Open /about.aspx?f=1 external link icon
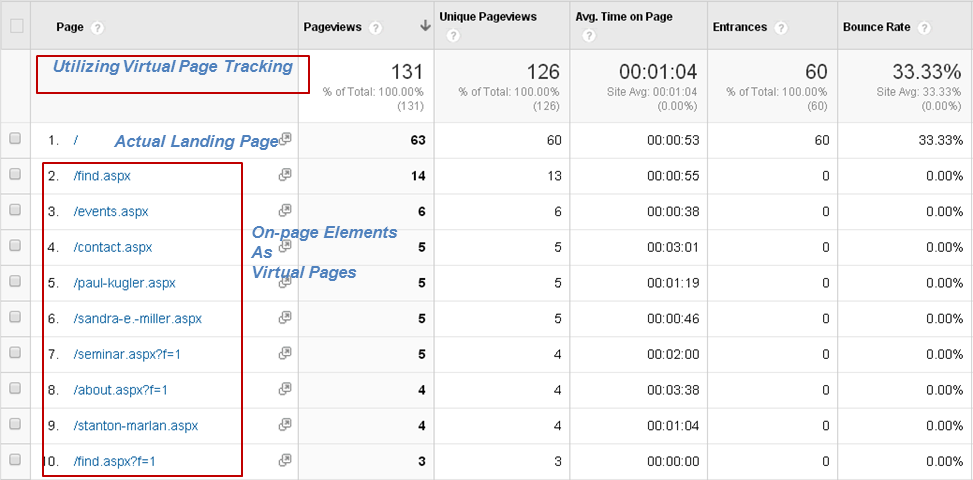 [x=285, y=389]
